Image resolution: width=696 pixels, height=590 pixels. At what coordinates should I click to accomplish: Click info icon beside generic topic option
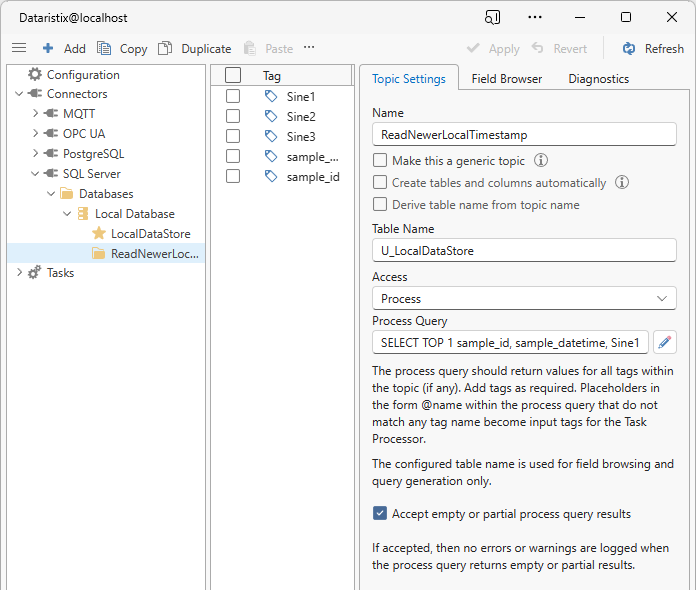541,160
